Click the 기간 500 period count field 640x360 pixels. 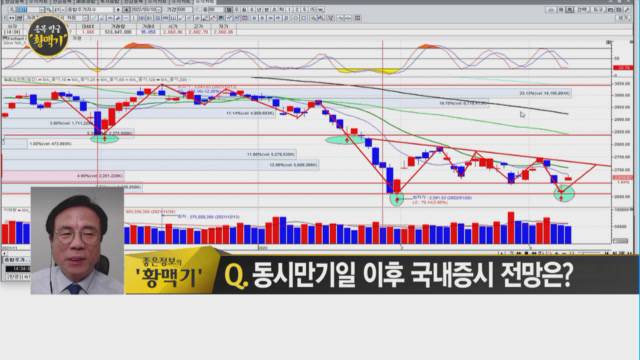coord(184,9)
